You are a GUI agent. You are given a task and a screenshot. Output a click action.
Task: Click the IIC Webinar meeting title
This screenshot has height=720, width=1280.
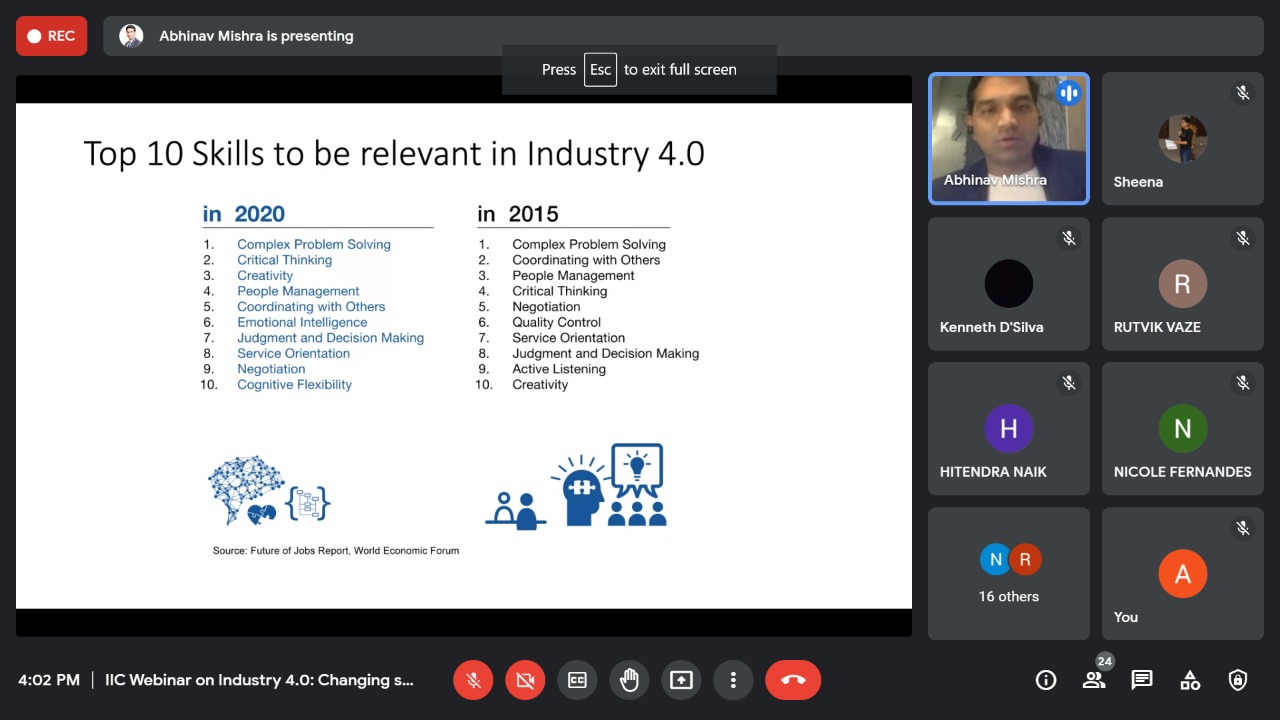click(259, 680)
